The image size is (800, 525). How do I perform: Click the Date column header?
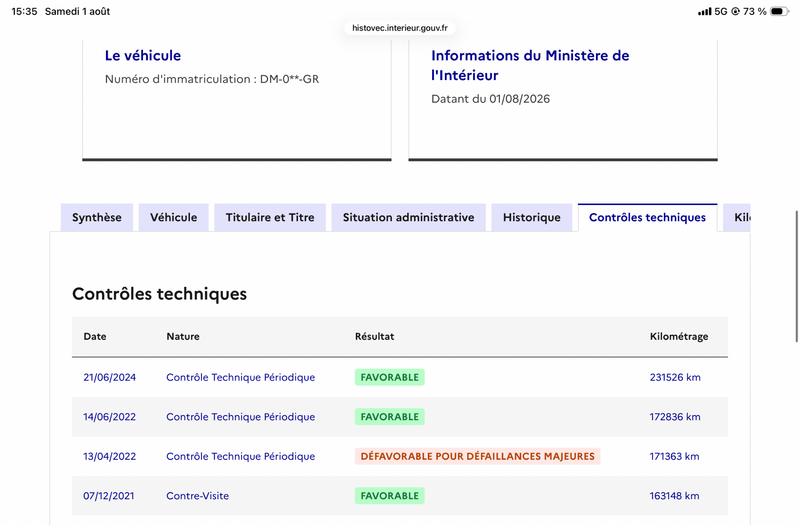tap(95, 336)
